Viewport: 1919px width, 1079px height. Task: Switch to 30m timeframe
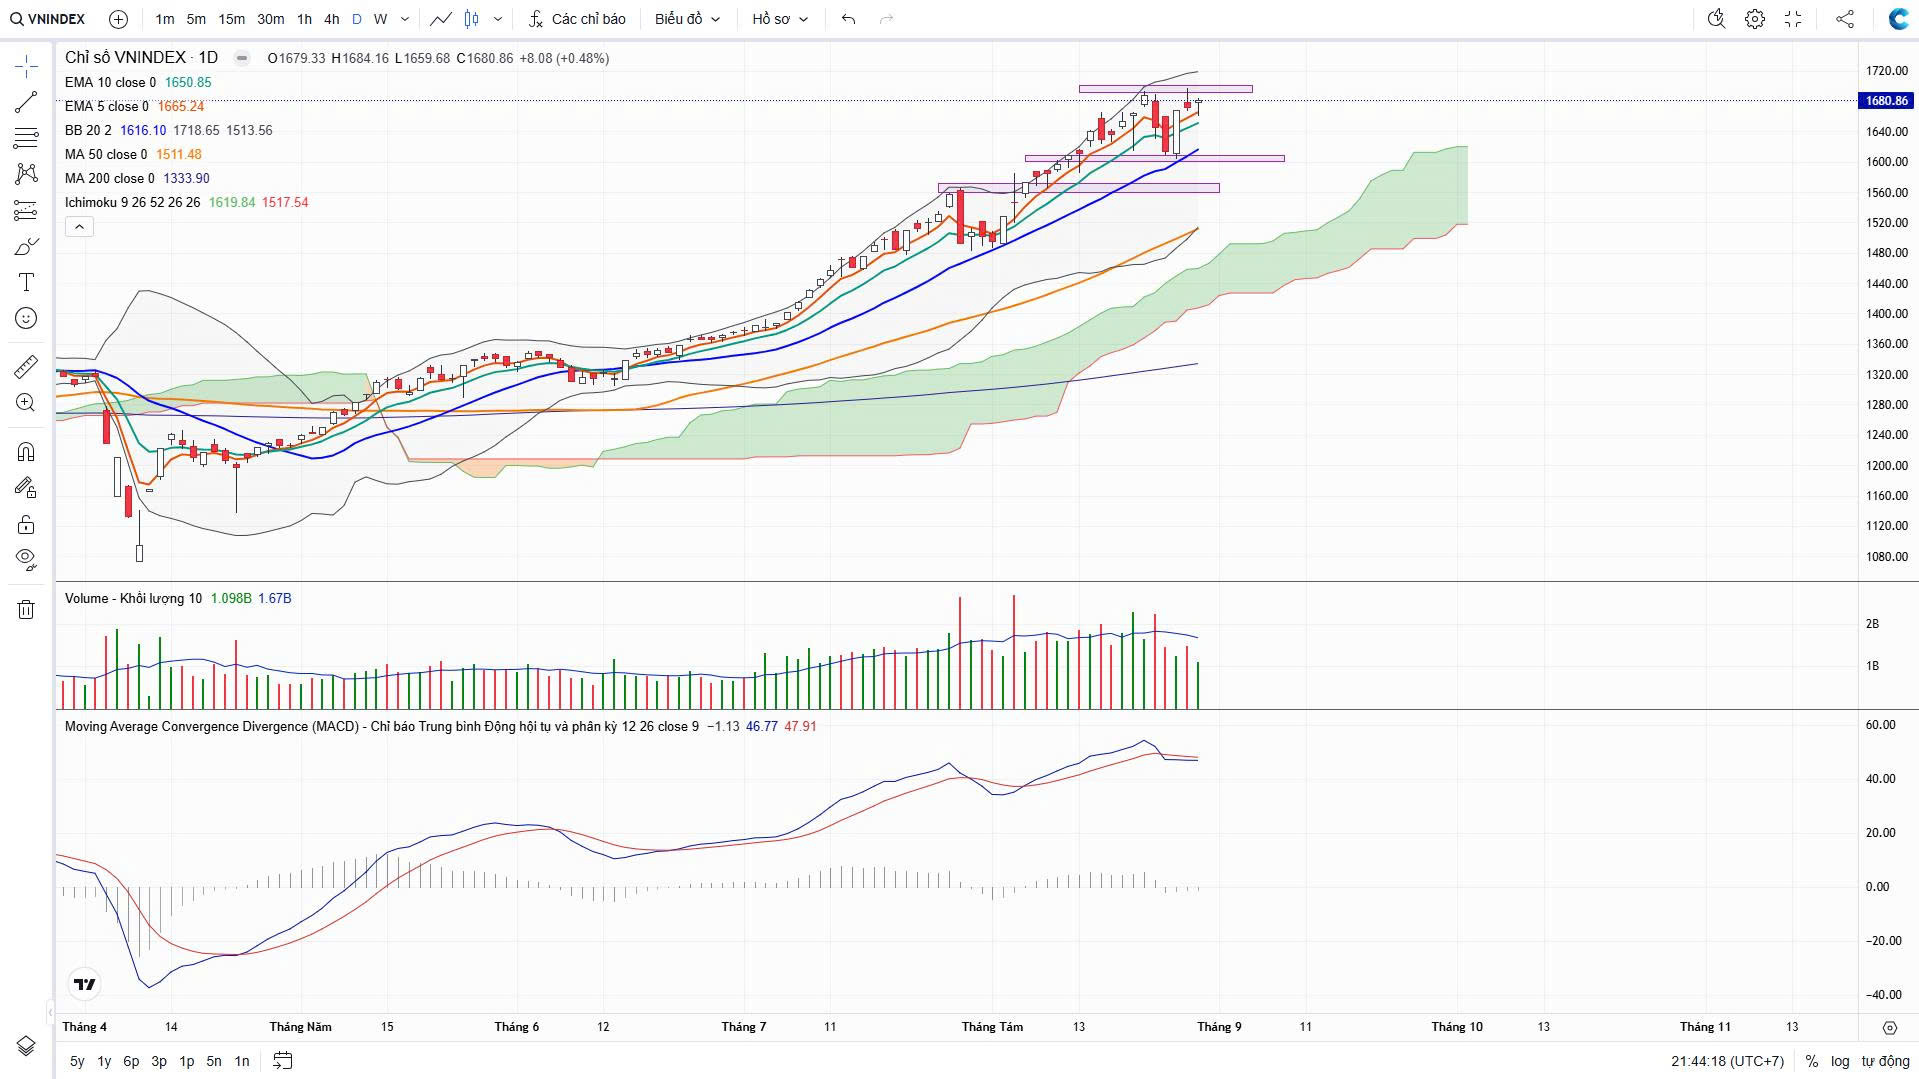point(270,19)
